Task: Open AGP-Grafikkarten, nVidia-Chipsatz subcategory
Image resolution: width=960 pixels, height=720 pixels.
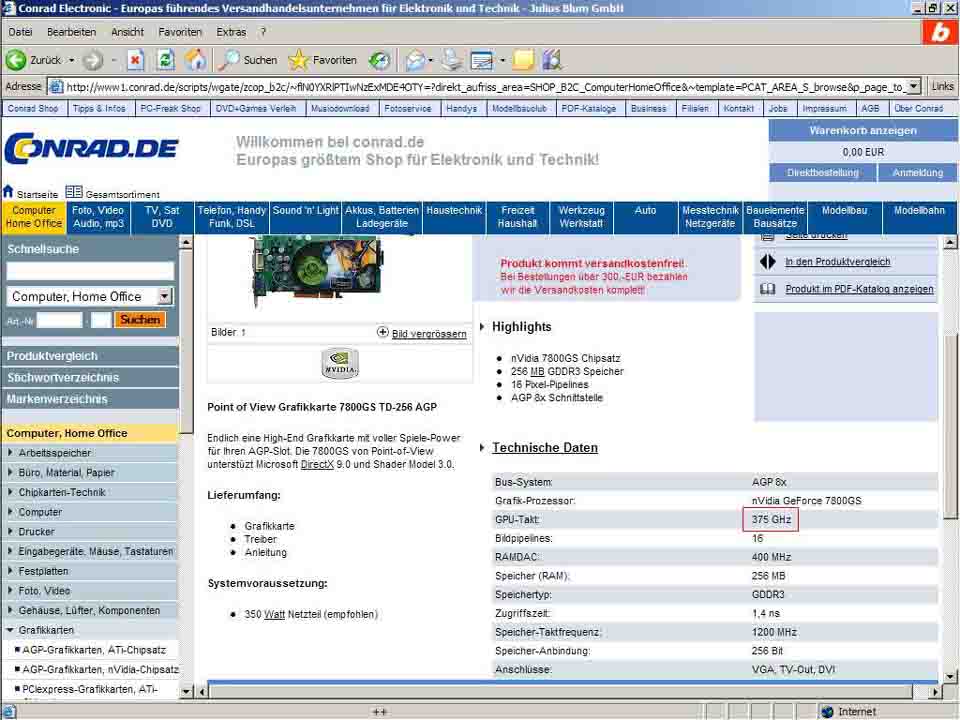Action: [x=100, y=669]
